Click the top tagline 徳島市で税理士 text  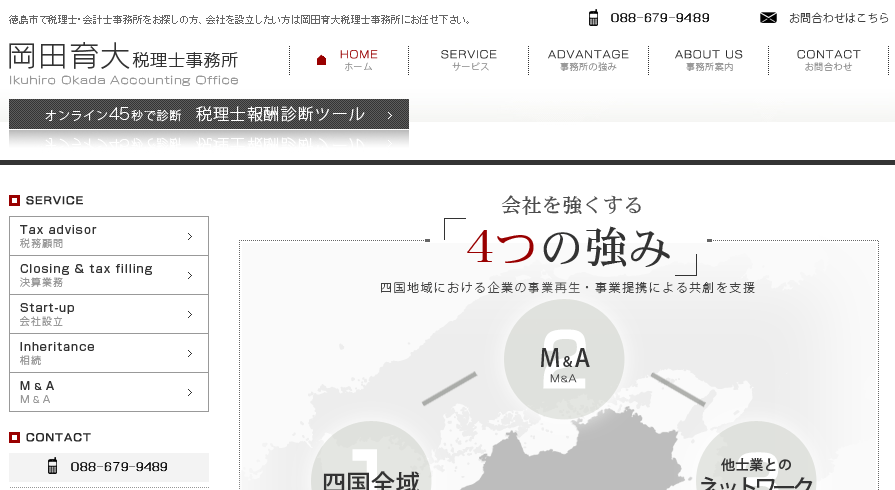240,20
